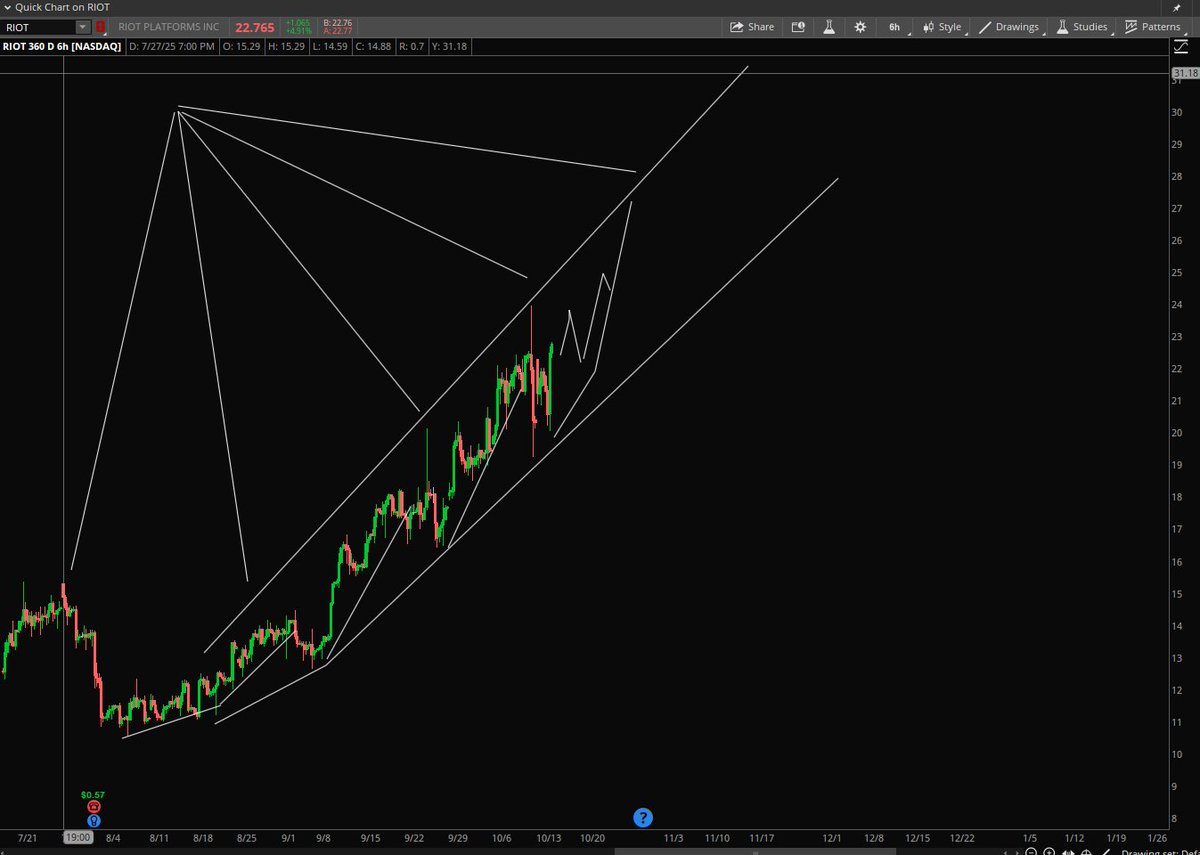Click the Share button

752,27
